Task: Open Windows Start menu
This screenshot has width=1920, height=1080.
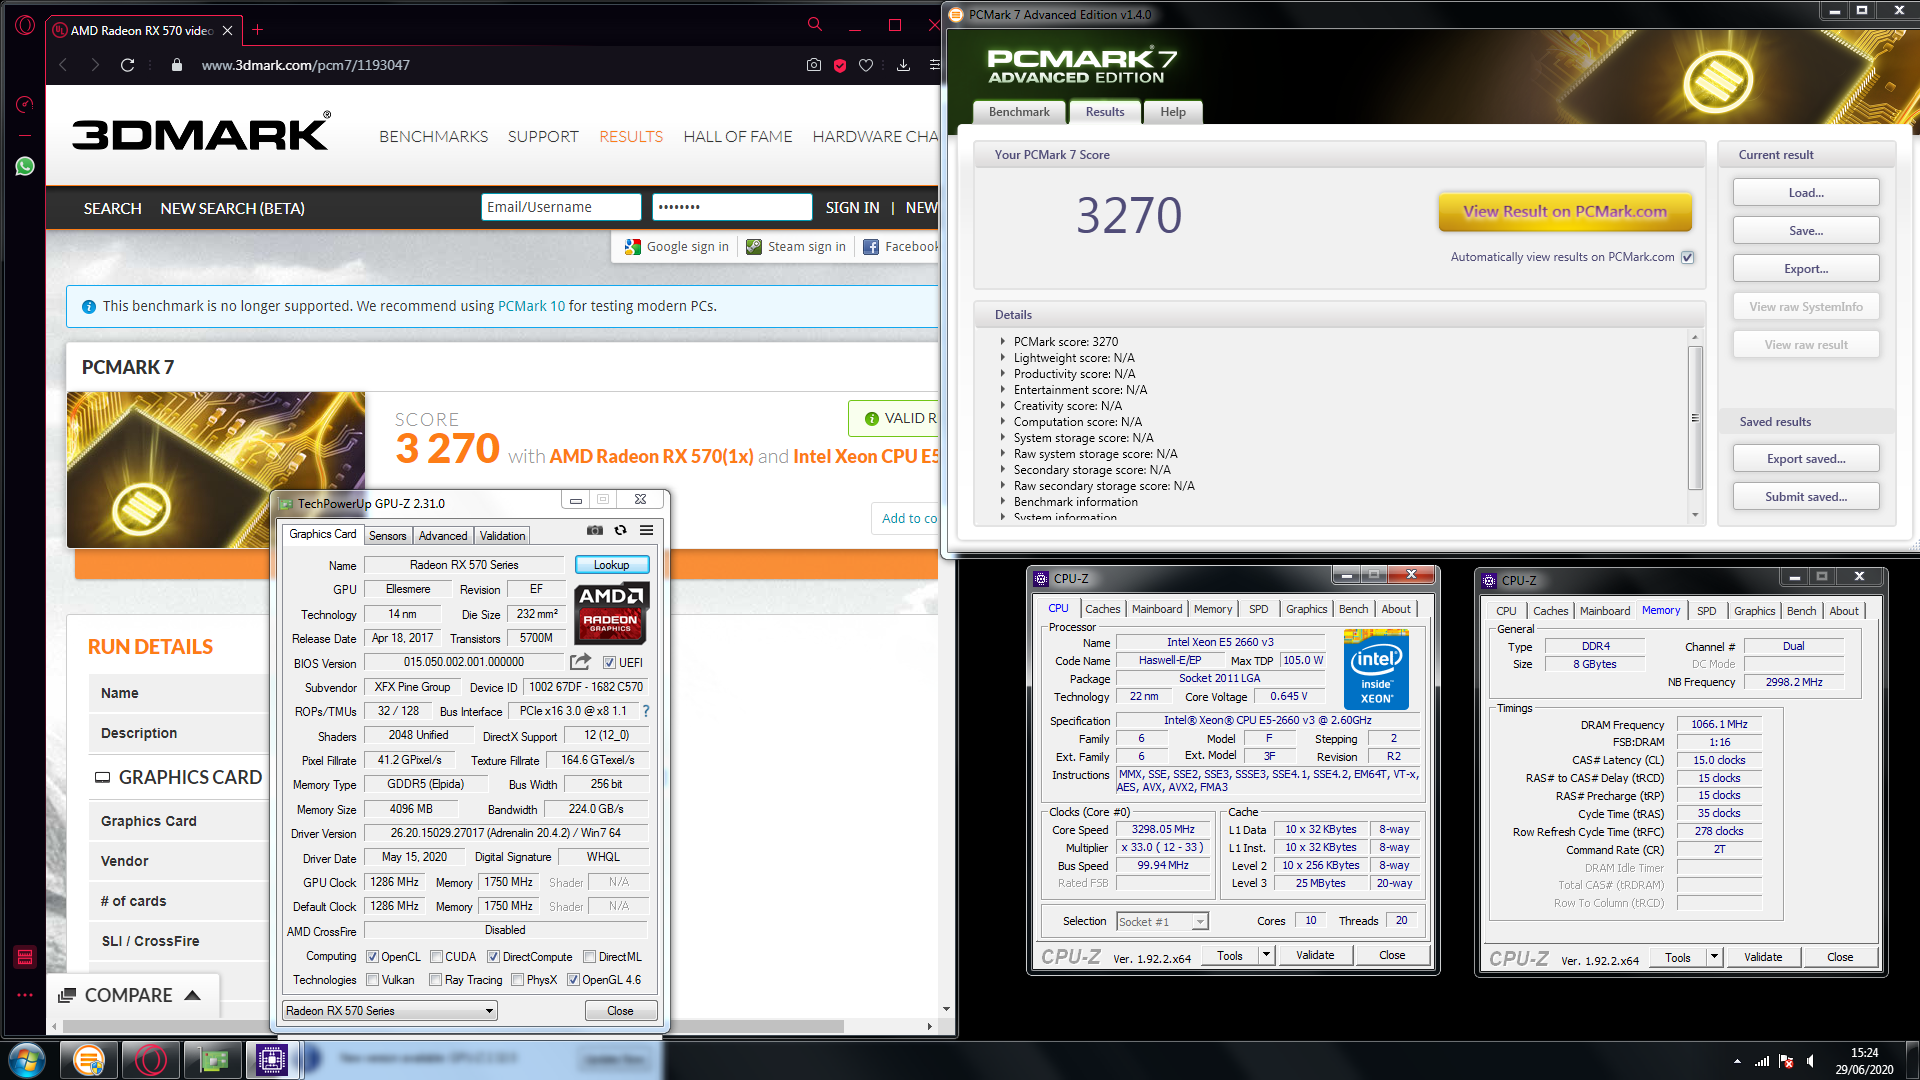Action: click(x=27, y=1059)
